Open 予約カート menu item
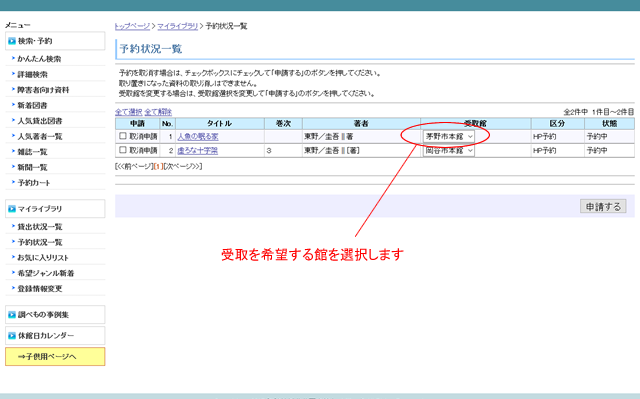The height and width of the screenshot is (399, 640). tap(33, 183)
